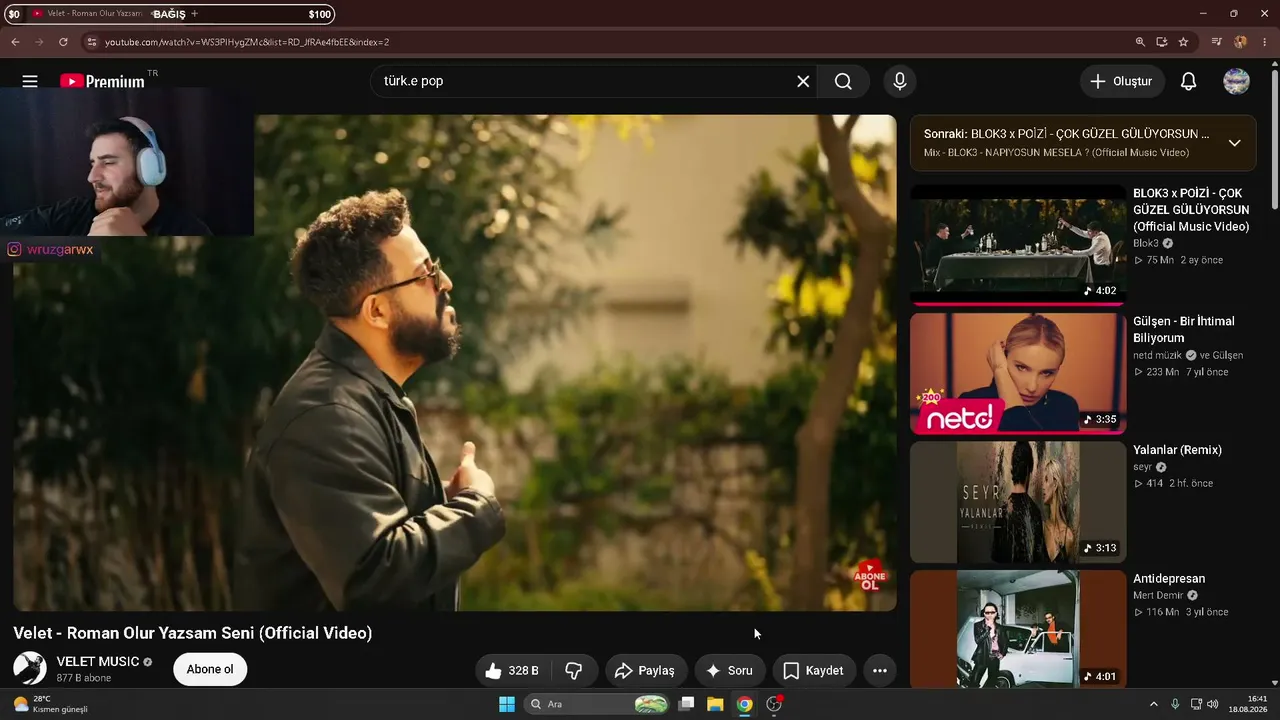Open the Yalanlar (Remix) title link
The height and width of the screenshot is (720, 1280).
[x=1177, y=450]
